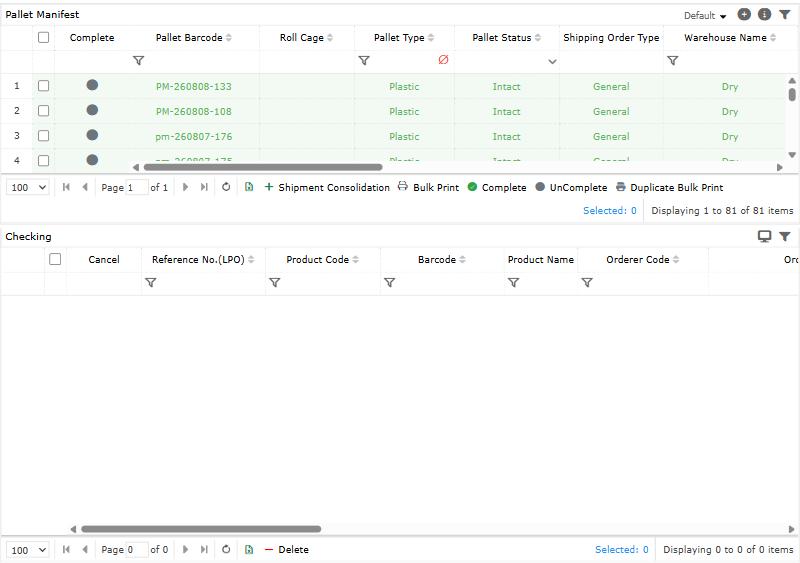Go to next page in Pallet Manifest pager
This screenshot has width=800, height=563.
pos(185,187)
